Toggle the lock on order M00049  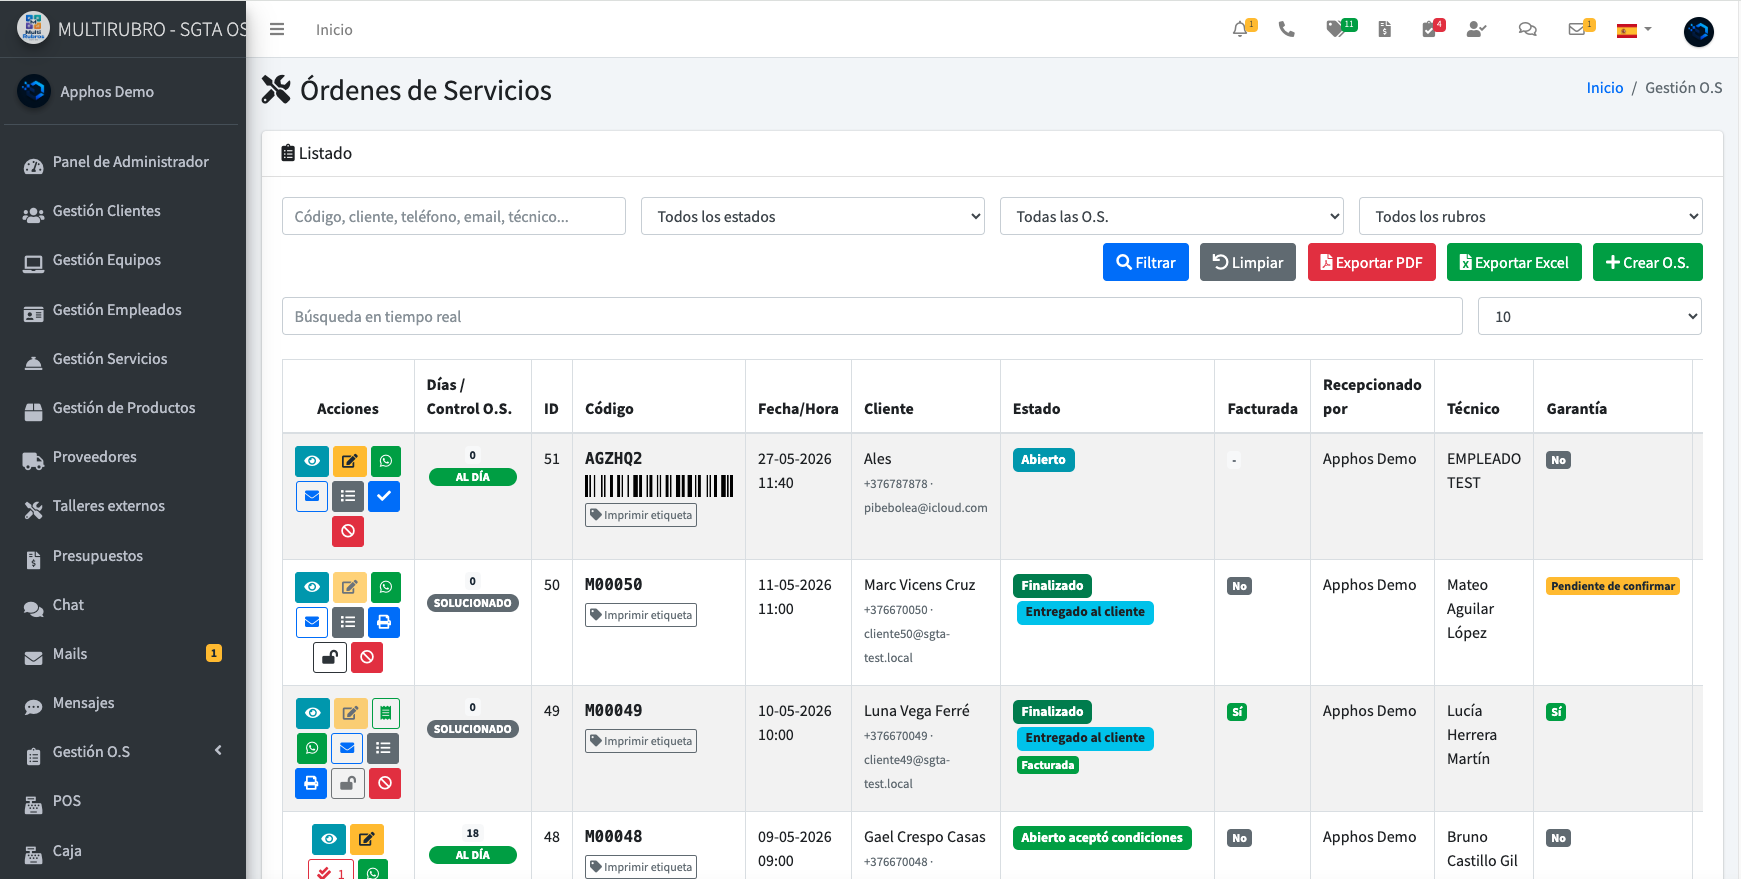[x=348, y=783]
